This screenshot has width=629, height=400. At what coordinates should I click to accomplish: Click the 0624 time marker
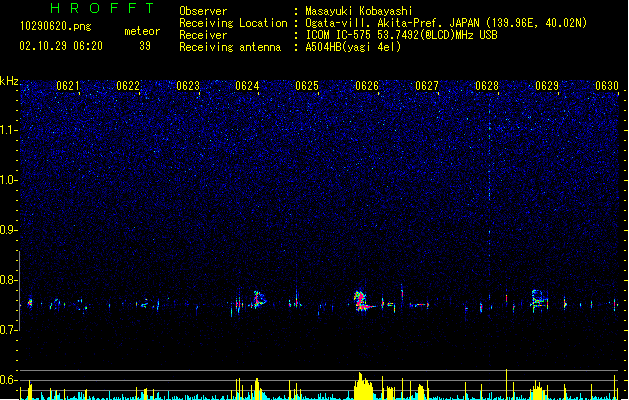pos(247,86)
